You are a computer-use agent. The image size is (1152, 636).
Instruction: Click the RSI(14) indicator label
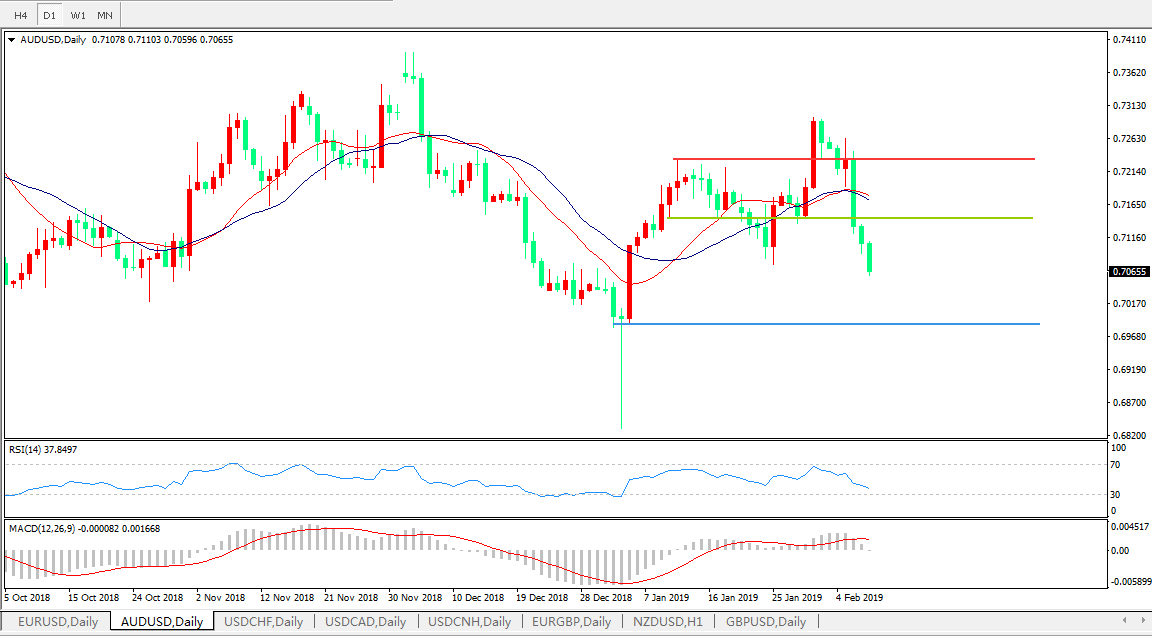coord(42,450)
